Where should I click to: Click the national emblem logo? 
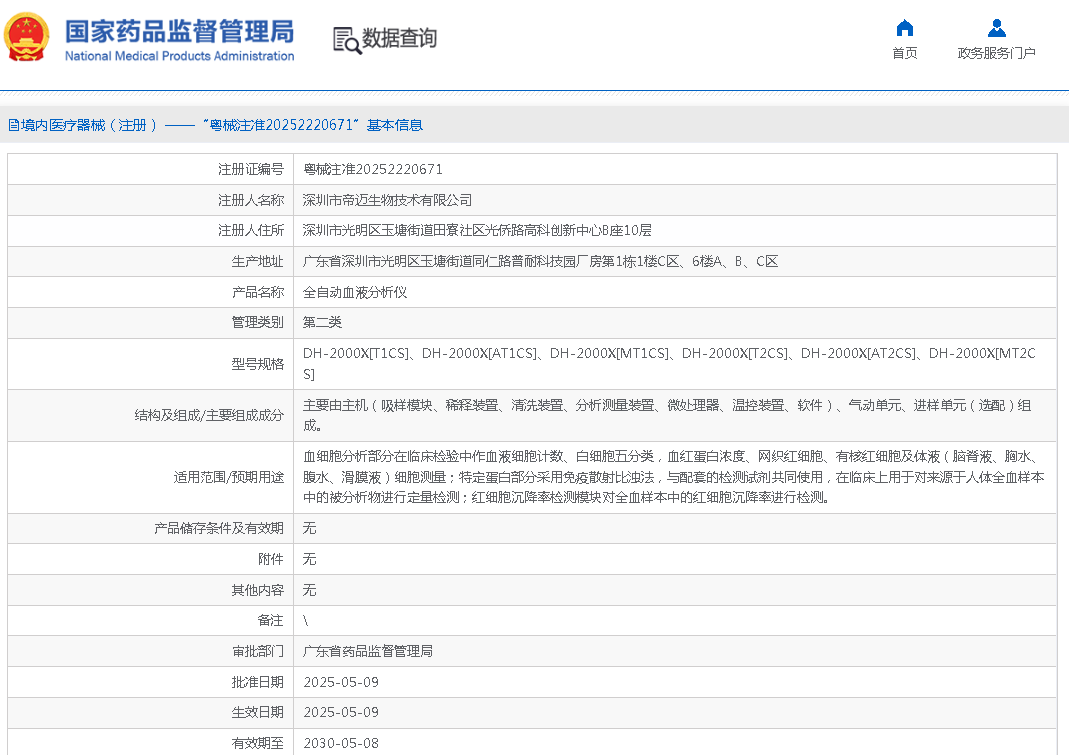coord(27,38)
